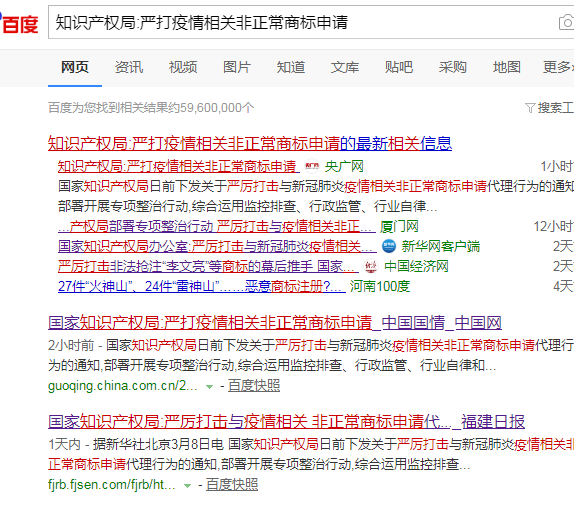The image size is (574, 511).
Task: Click the 新华网客户端 source name
Action: (x=440, y=246)
